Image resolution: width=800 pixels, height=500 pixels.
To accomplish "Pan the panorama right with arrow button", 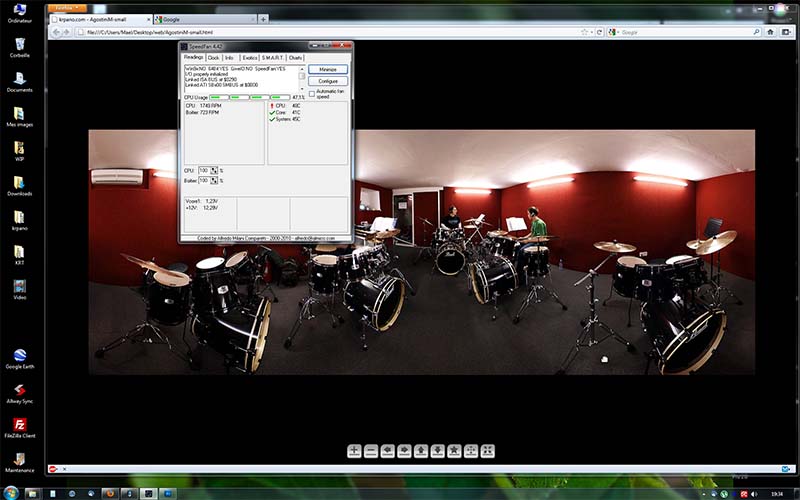I will [404, 451].
